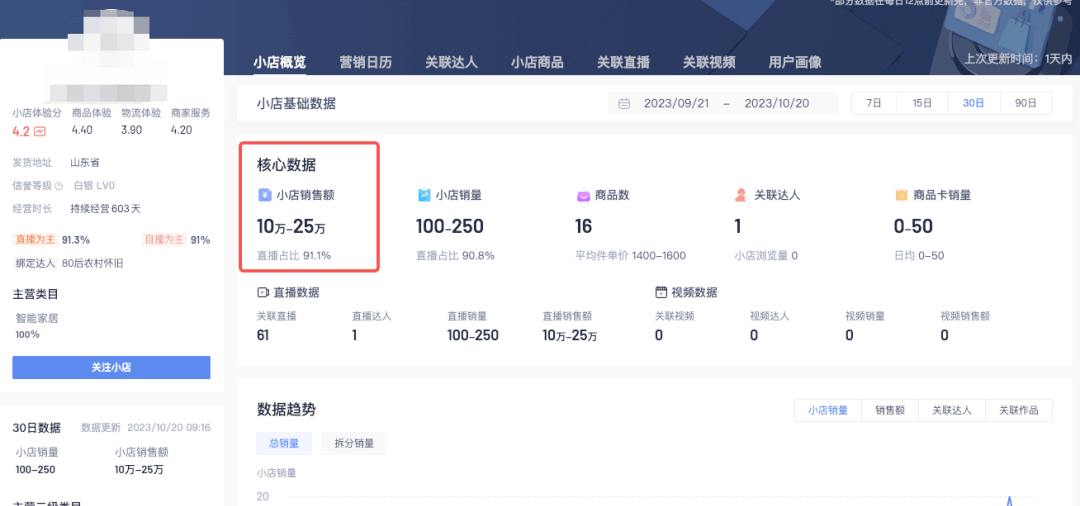Click the 绑定达人 name 80后农村怀旧
The width and height of the screenshot is (1080, 506).
pos(92,263)
